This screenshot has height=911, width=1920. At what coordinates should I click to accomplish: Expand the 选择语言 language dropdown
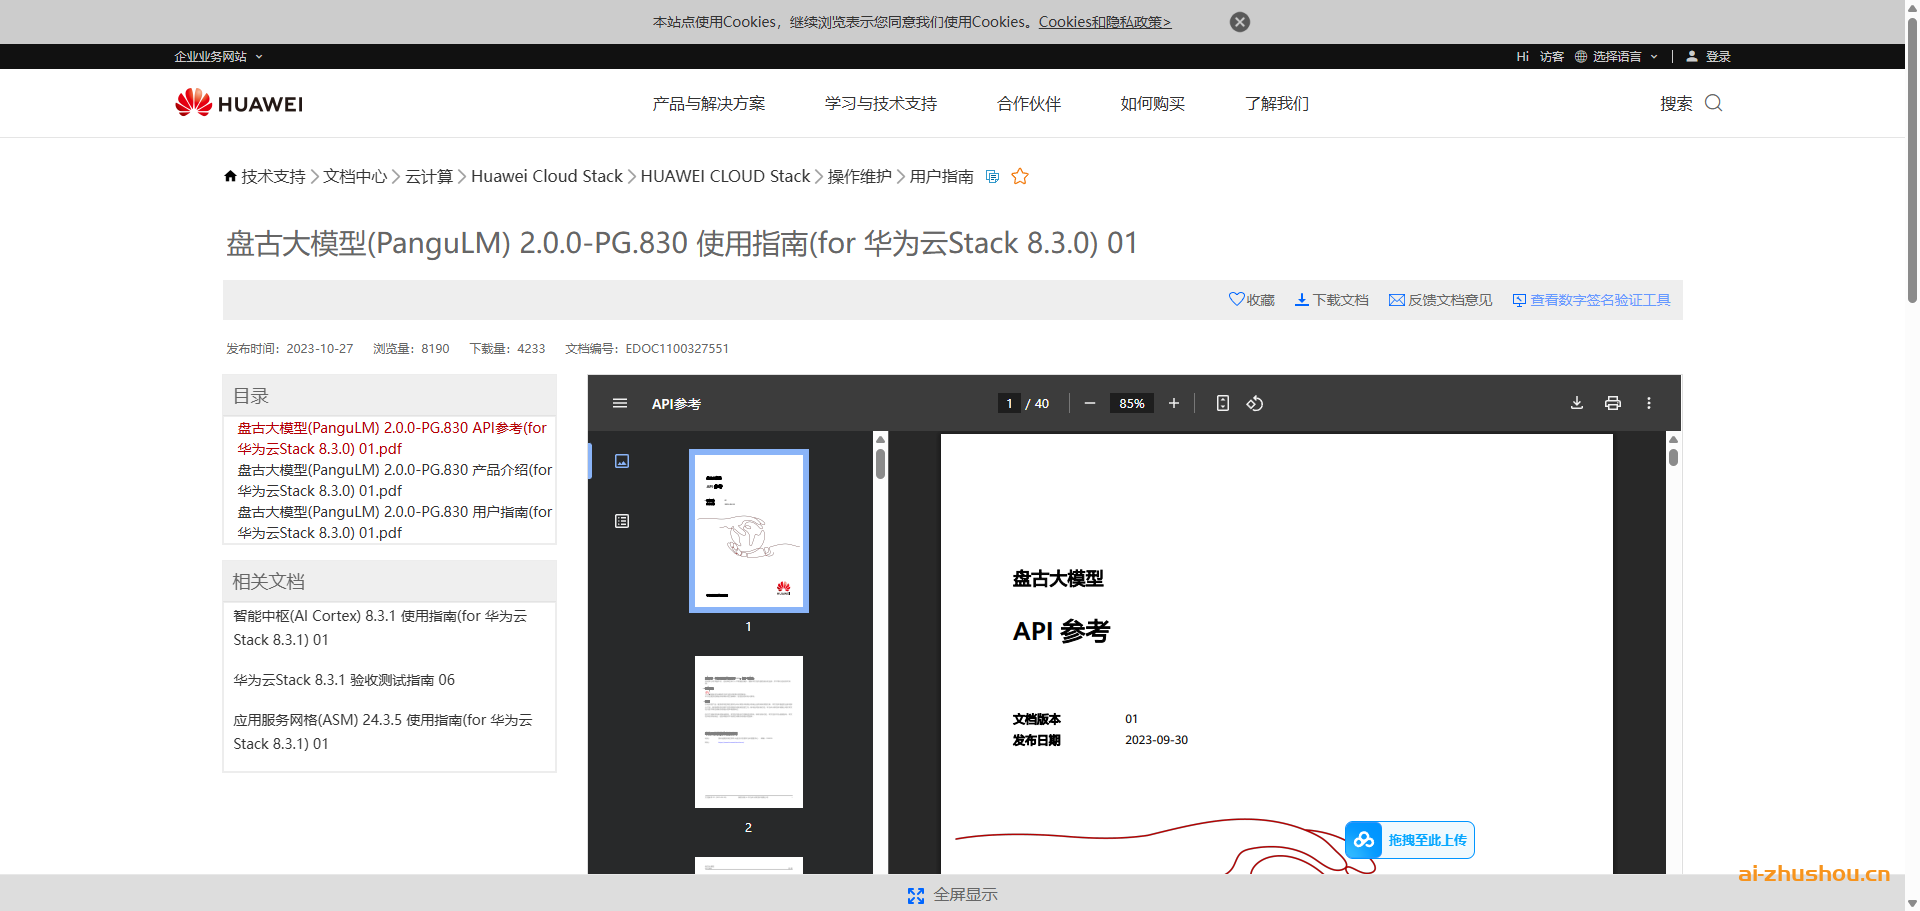pyautogui.click(x=1616, y=56)
